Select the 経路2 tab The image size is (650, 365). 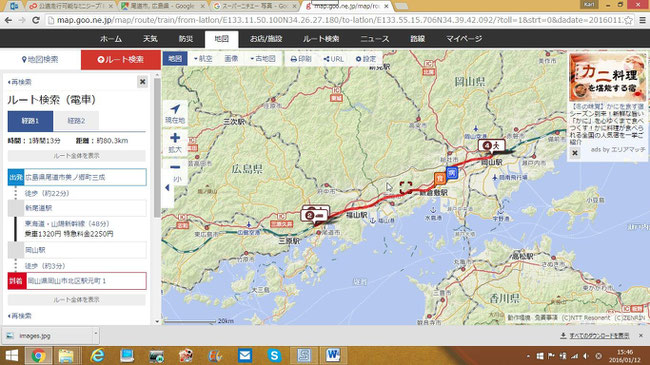click(76, 121)
